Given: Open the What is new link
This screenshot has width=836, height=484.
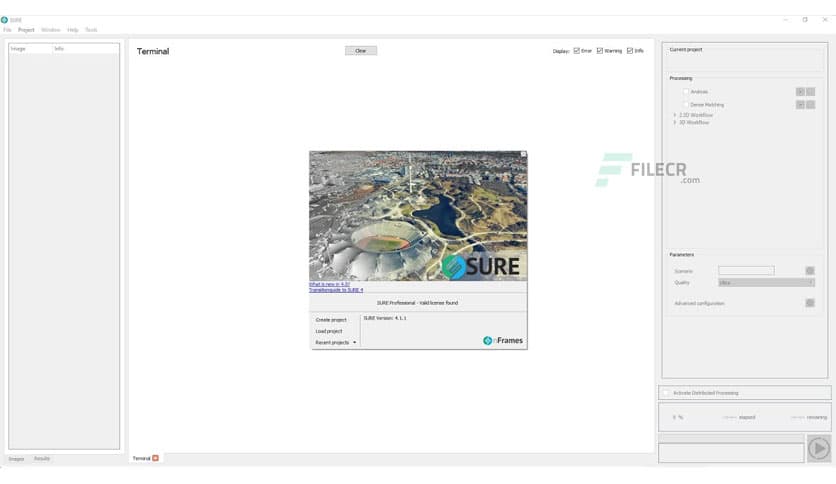Looking at the screenshot, I should pos(329,284).
